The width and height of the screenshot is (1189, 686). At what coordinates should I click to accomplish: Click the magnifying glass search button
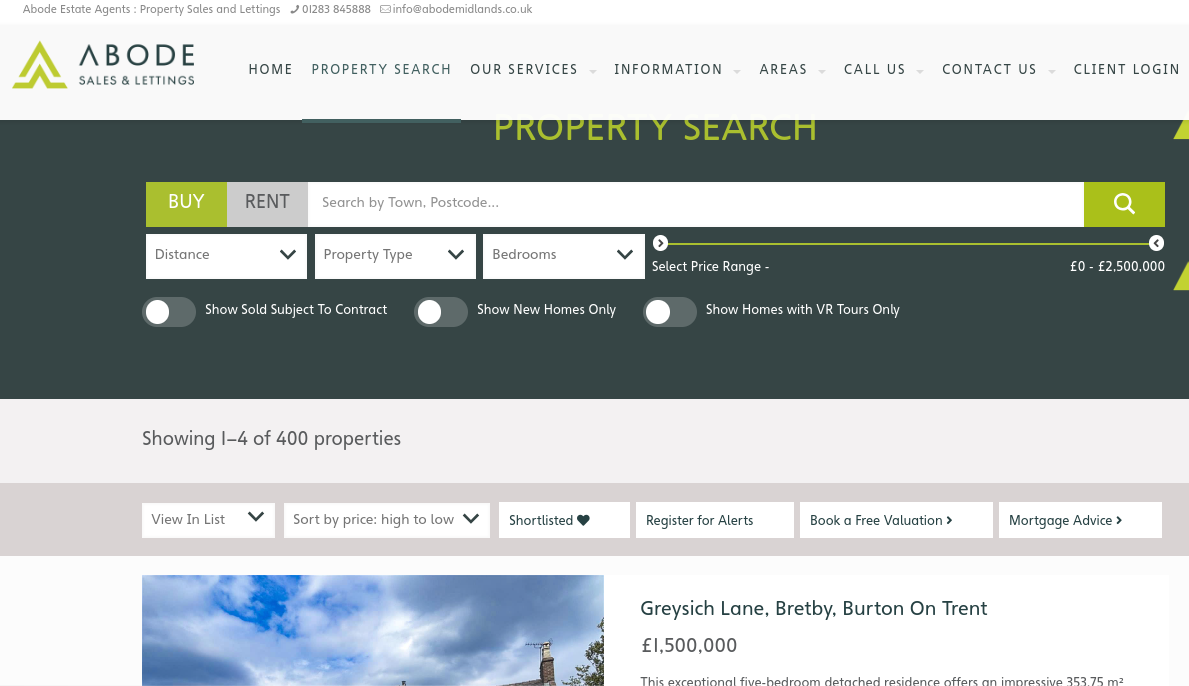point(1124,204)
